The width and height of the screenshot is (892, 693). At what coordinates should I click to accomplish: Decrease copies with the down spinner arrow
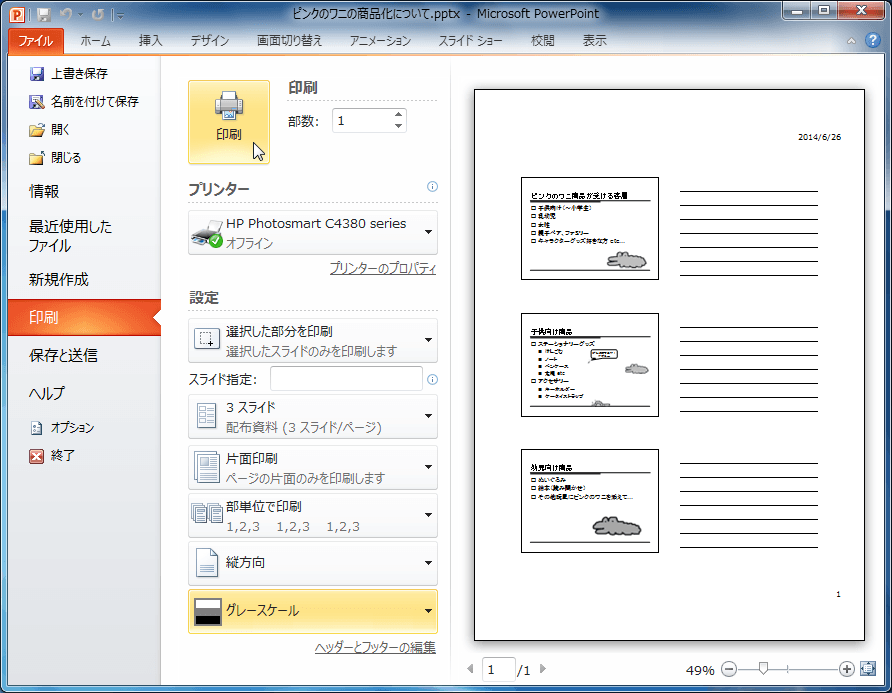(398, 126)
